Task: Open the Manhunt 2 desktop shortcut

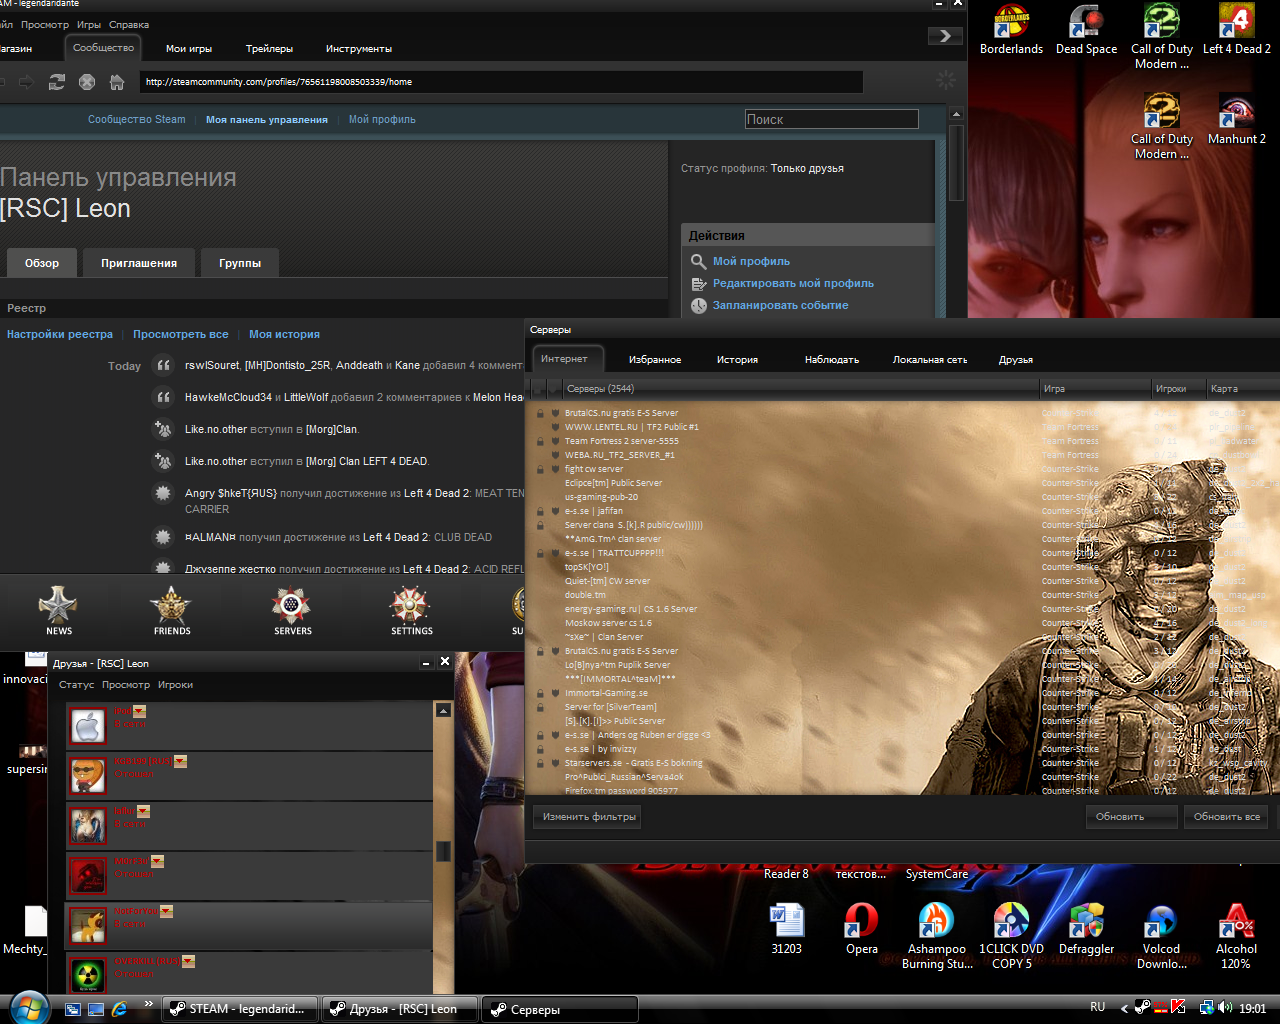Action: click(x=1236, y=120)
